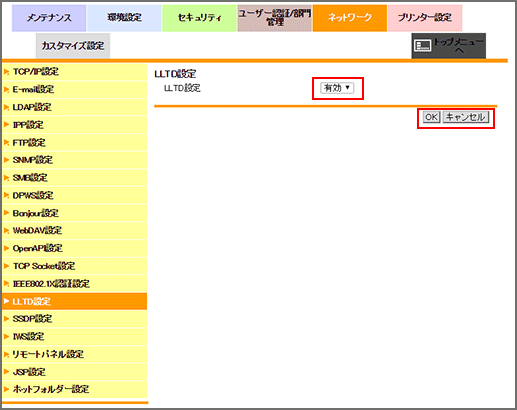The height and width of the screenshot is (410, 517).
Task: Confirm with the OK button
Action: click(x=431, y=117)
